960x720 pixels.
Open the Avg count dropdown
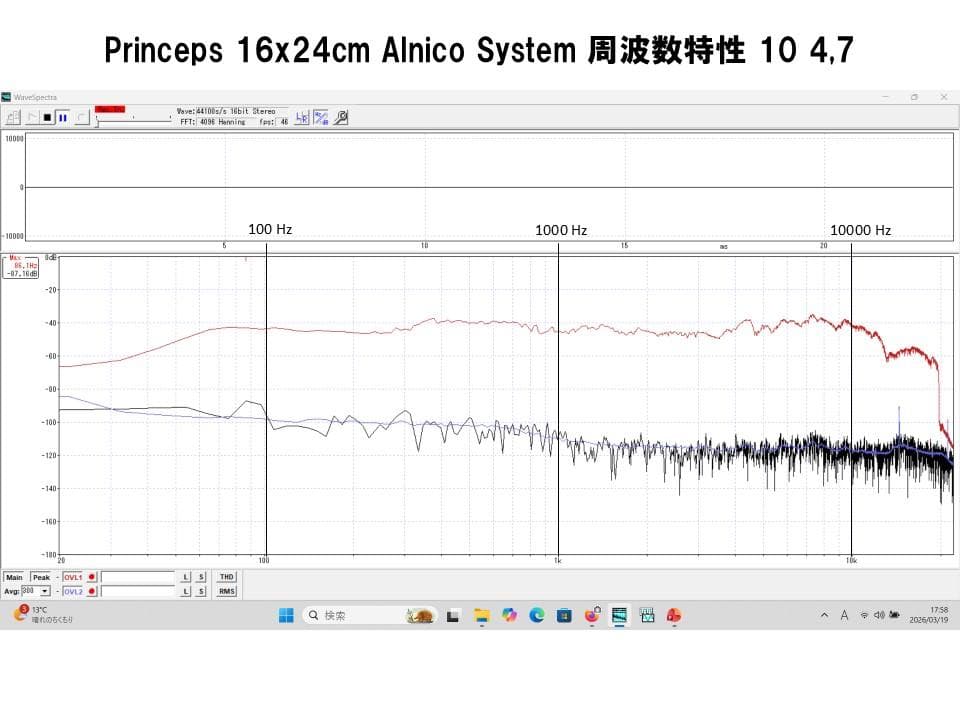[45, 591]
